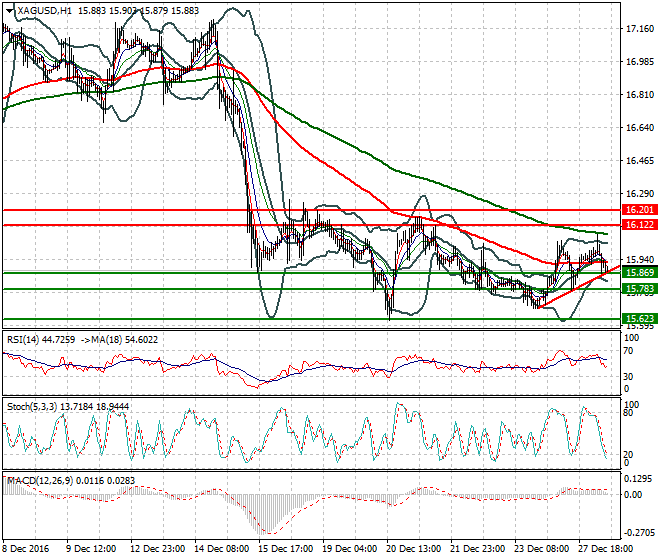
Task: Click the 17.160 price axis label
Action: point(638,29)
